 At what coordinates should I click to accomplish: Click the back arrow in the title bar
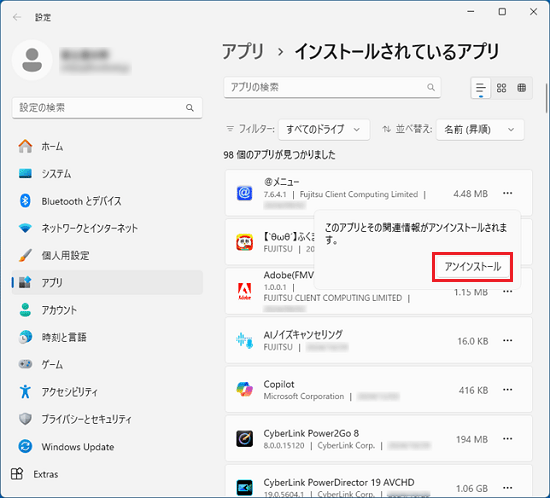(17, 17)
